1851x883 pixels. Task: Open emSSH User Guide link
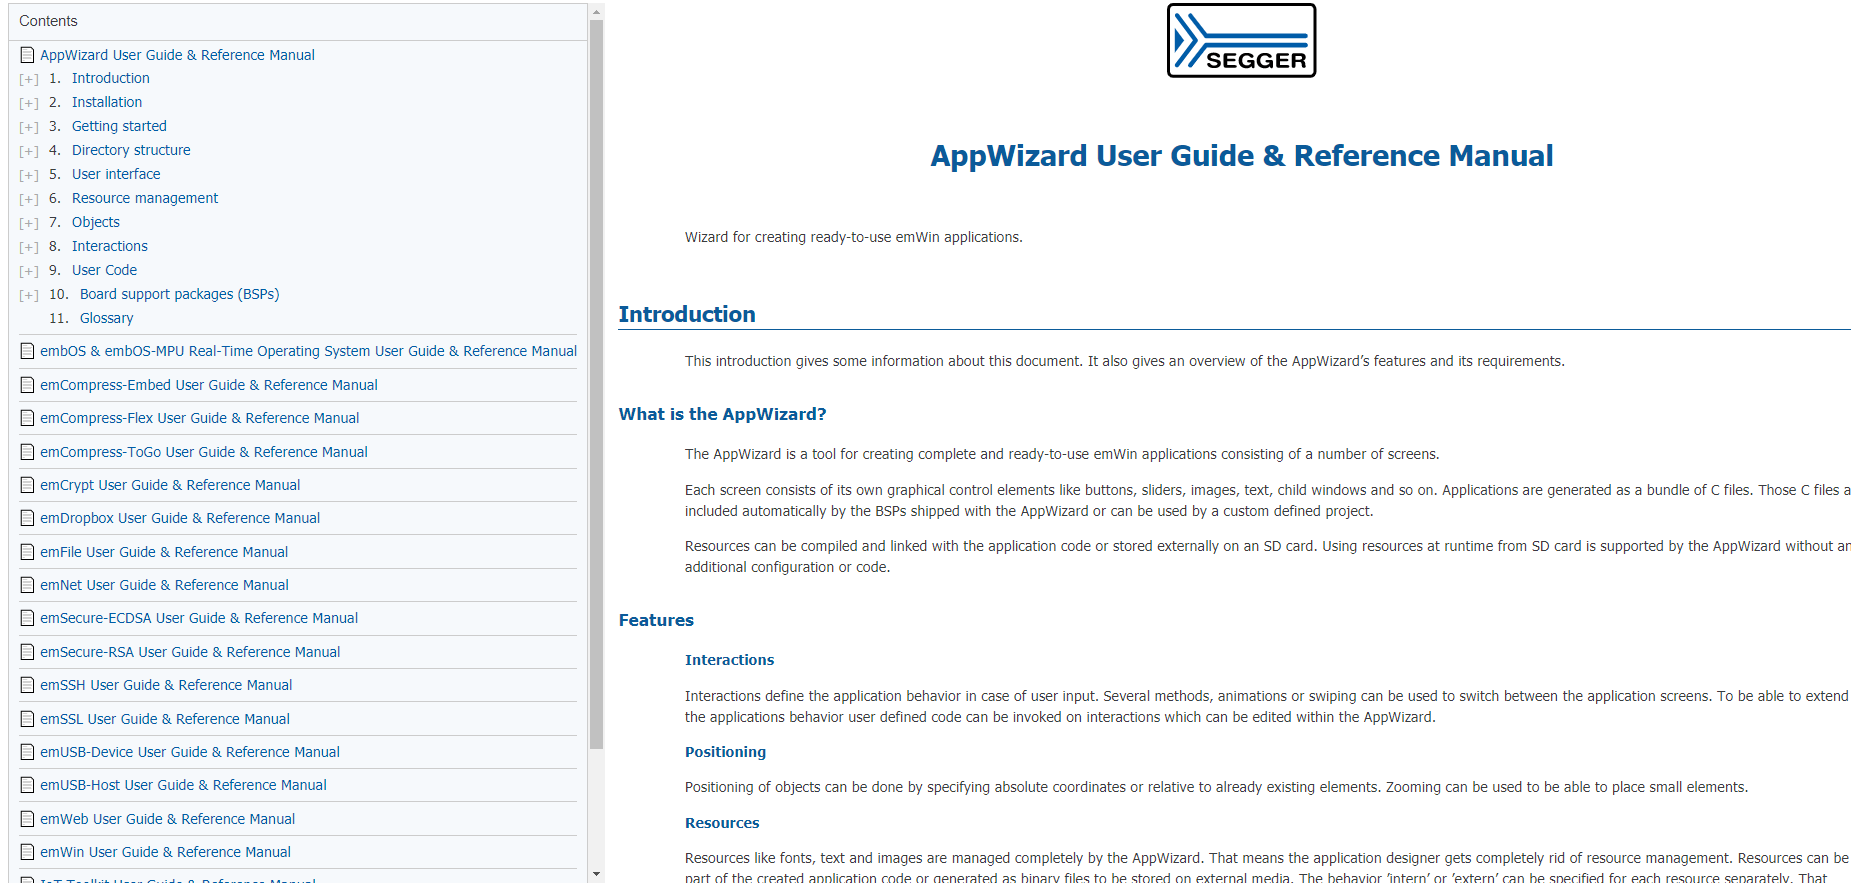point(166,685)
